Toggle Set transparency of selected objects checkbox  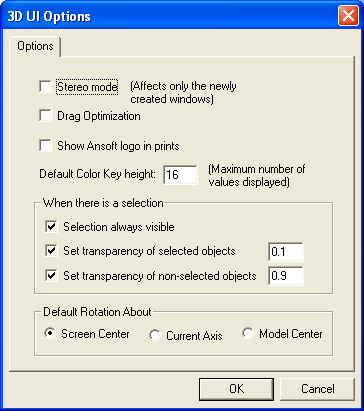[x=51, y=251]
